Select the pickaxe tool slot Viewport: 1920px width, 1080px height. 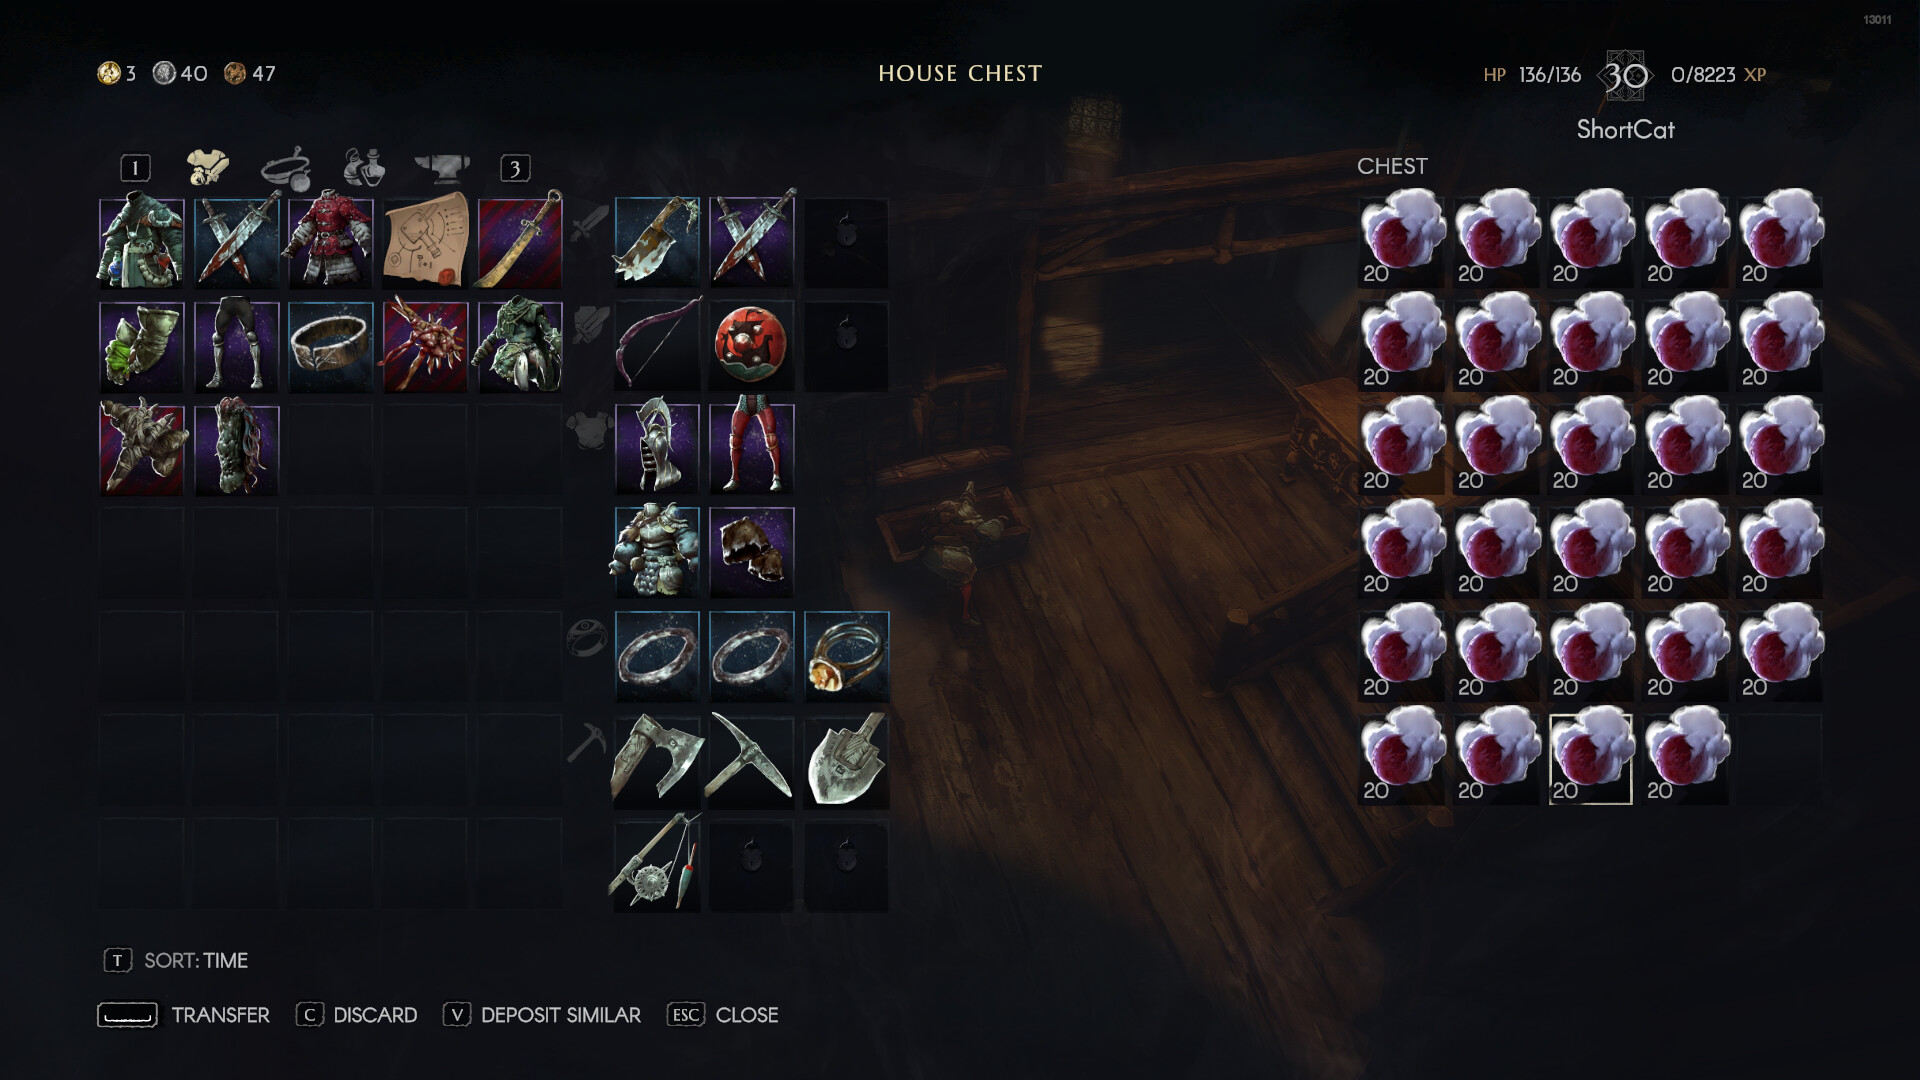coord(751,759)
